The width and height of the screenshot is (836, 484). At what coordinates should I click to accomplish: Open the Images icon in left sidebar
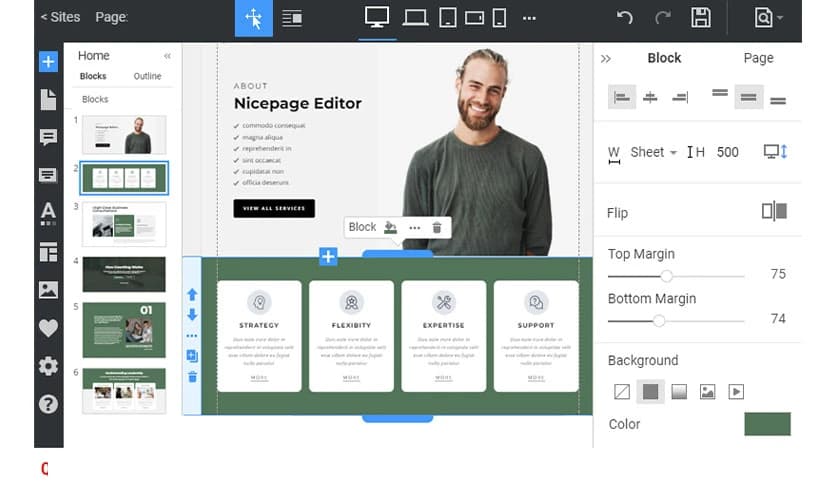[48, 290]
